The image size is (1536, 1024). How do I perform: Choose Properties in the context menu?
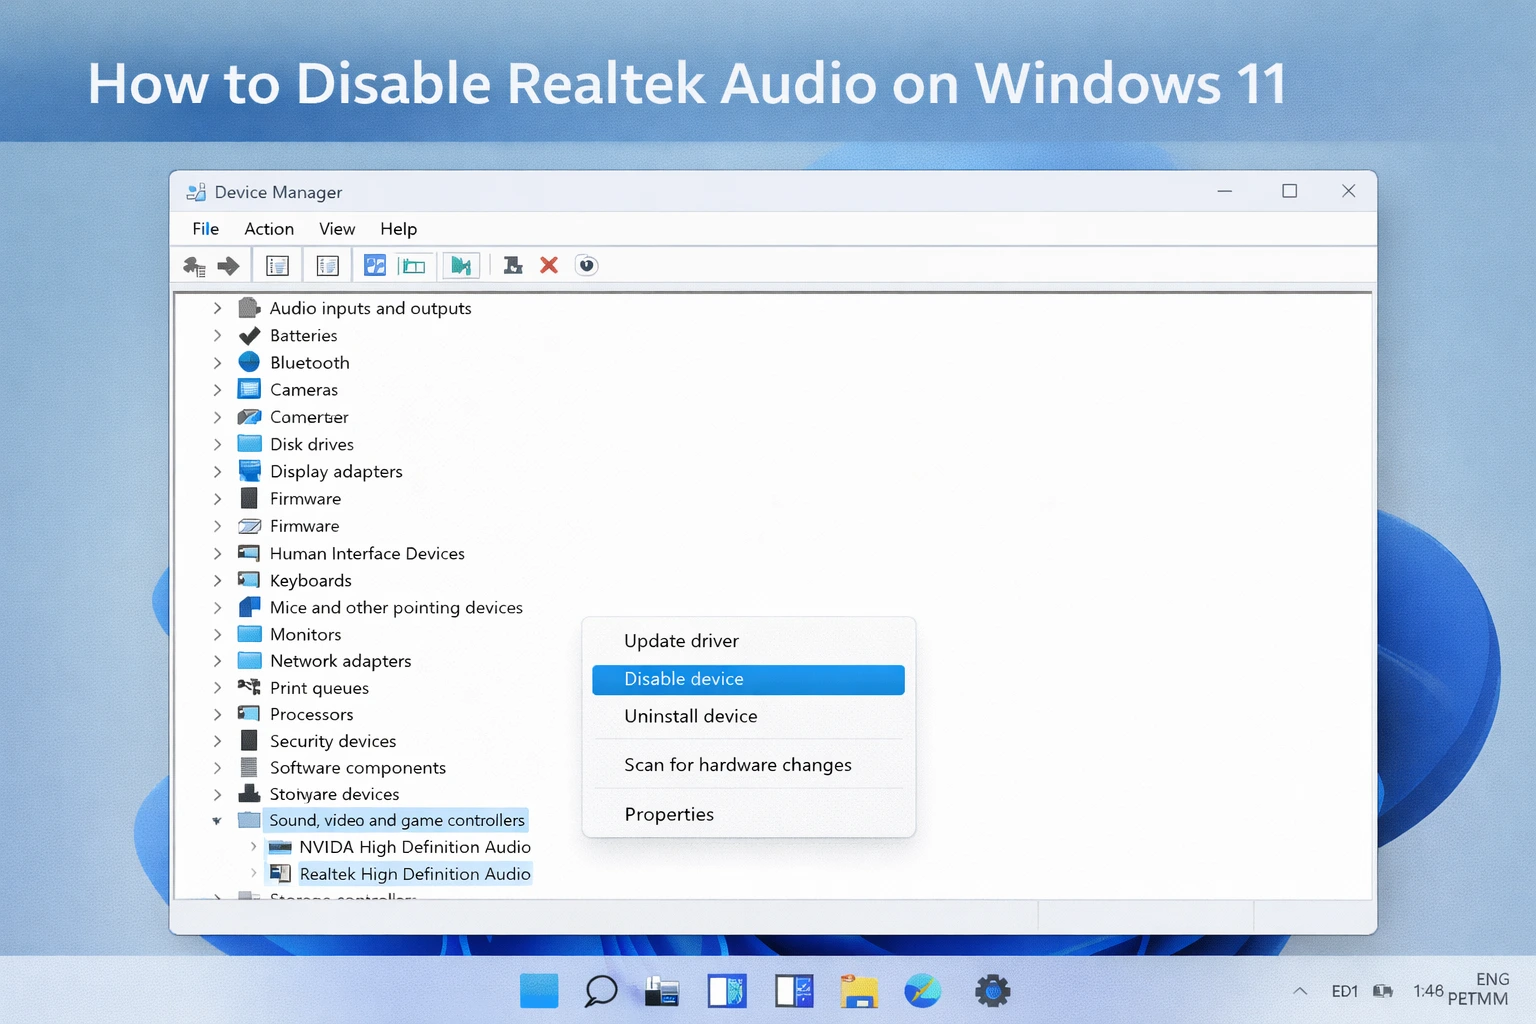[x=669, y=813]
